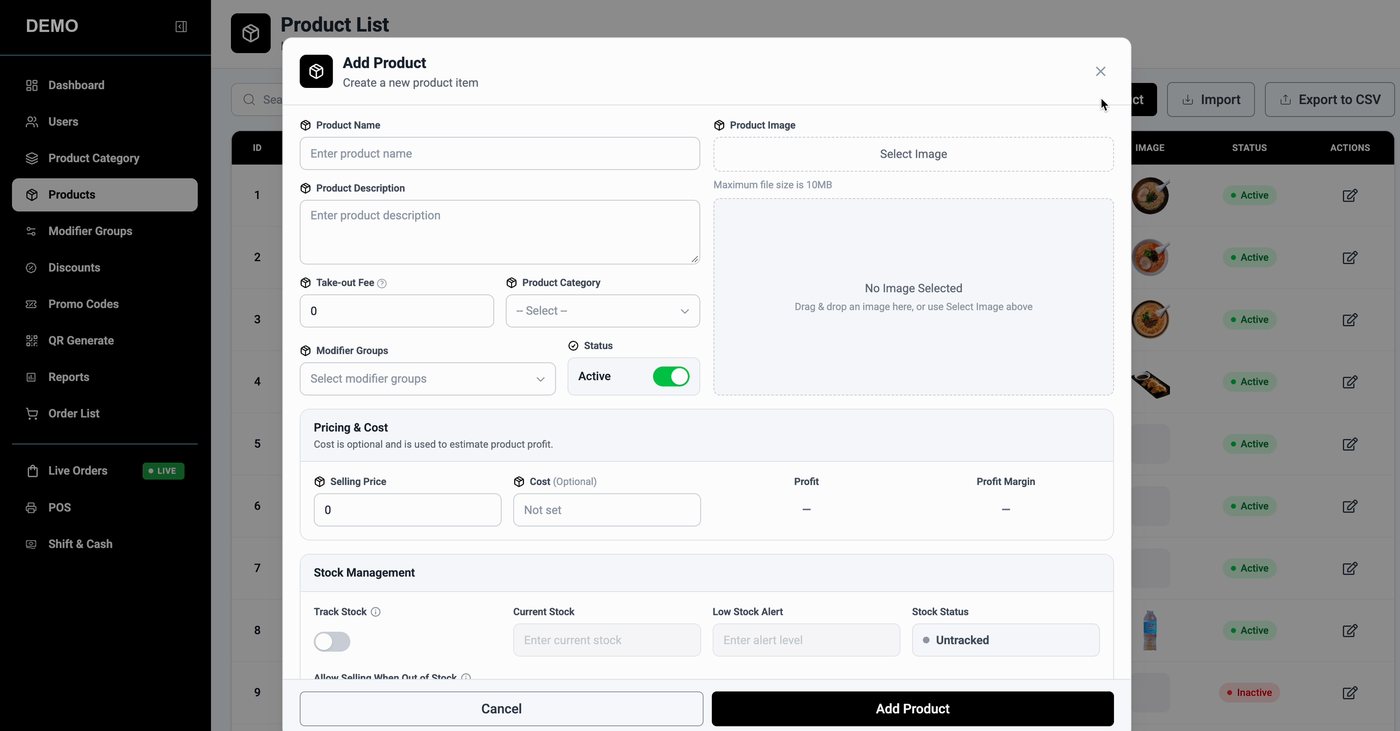Click the QR Generate icon
This screenshot has height=731, width=1400.
(x=32, y=341)
